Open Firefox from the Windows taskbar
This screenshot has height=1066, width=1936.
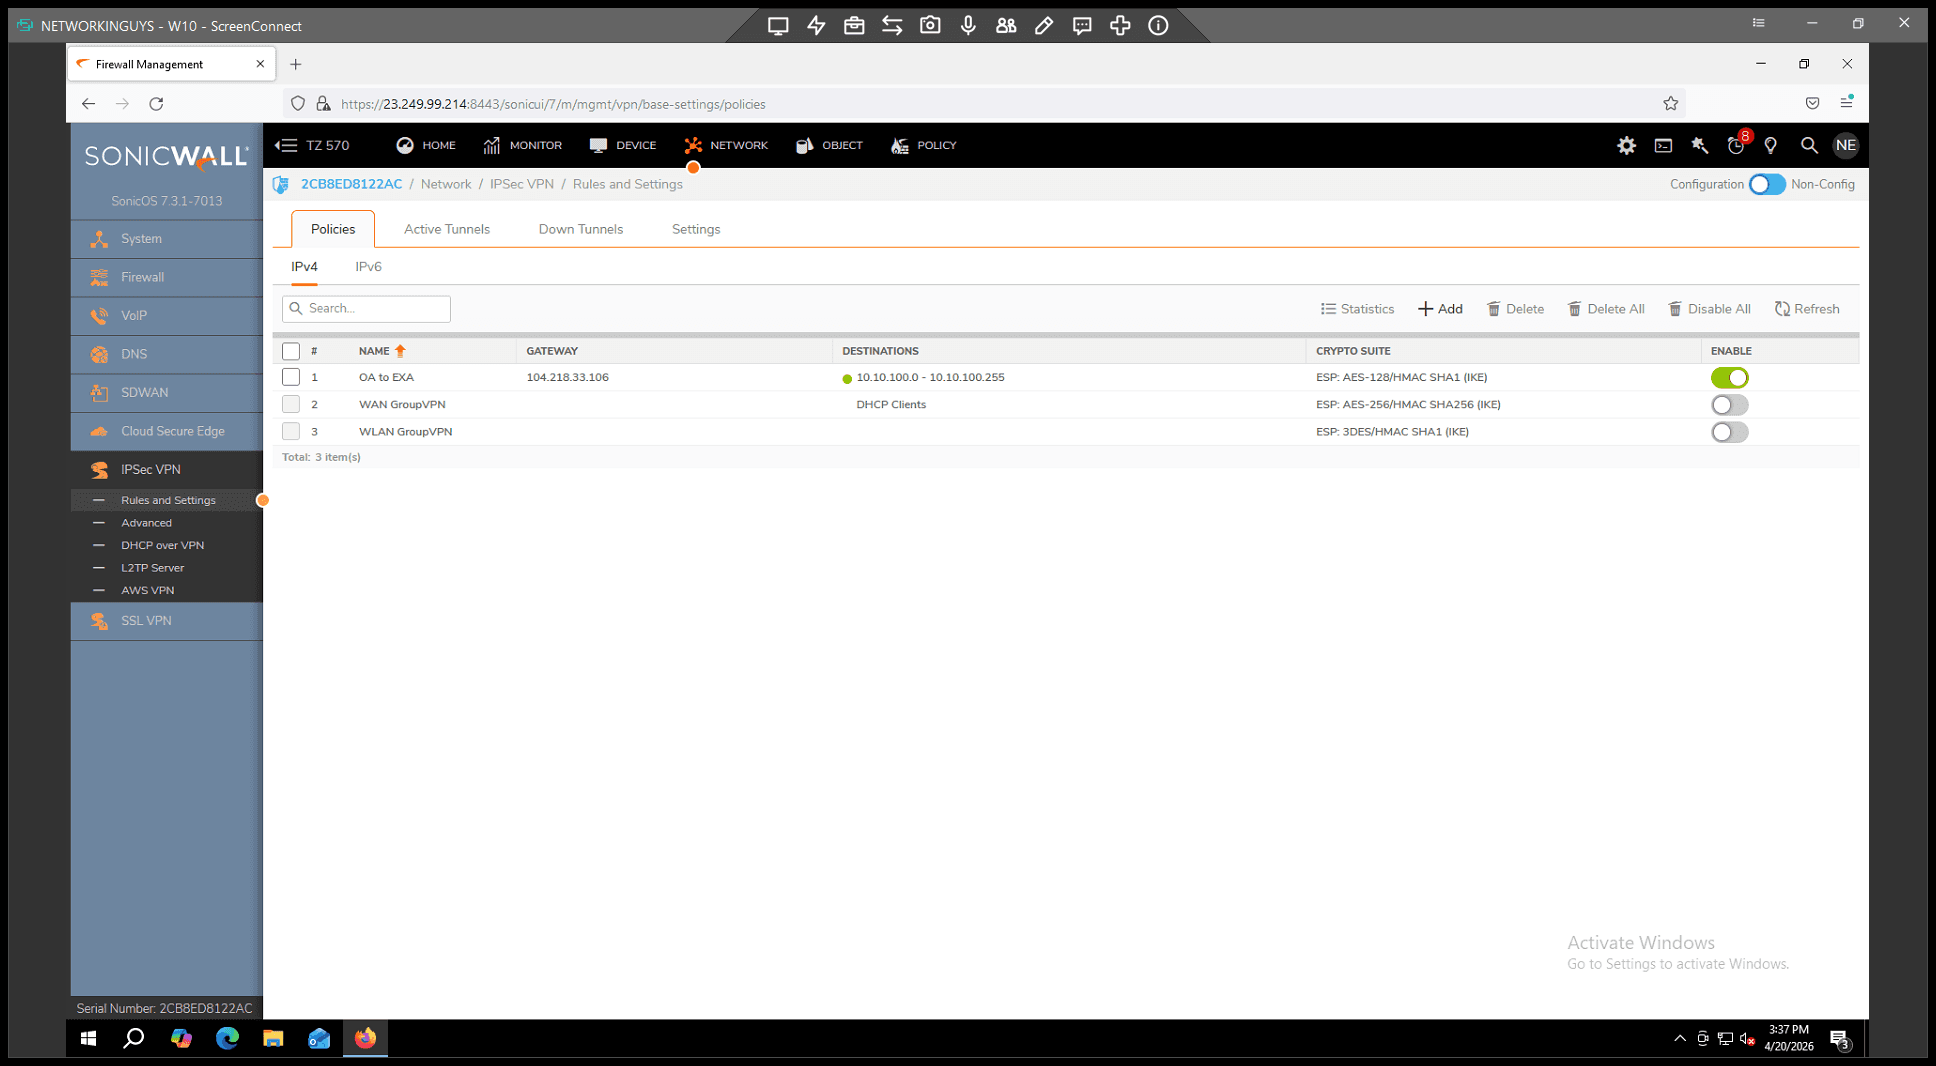coord(365,1038)
